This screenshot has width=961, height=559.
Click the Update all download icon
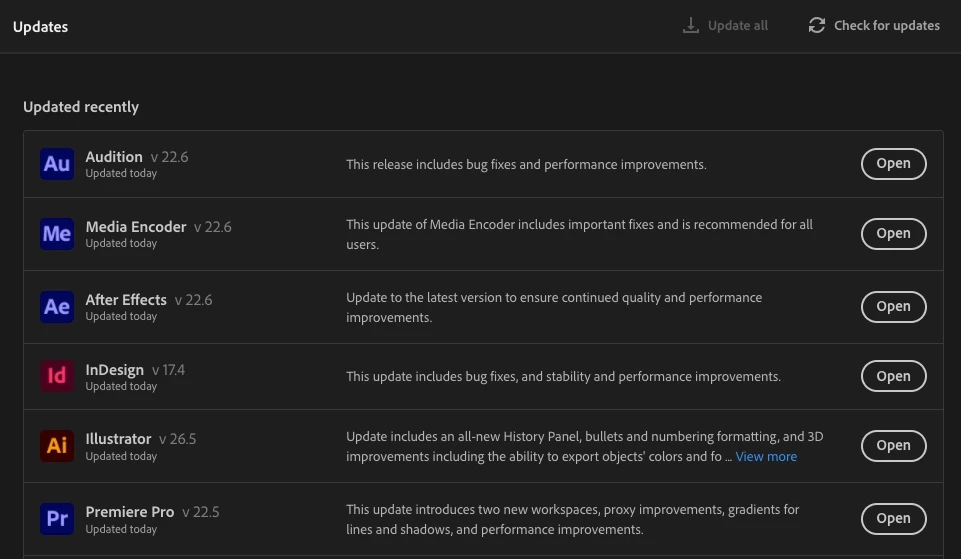(x=690, y=26)
